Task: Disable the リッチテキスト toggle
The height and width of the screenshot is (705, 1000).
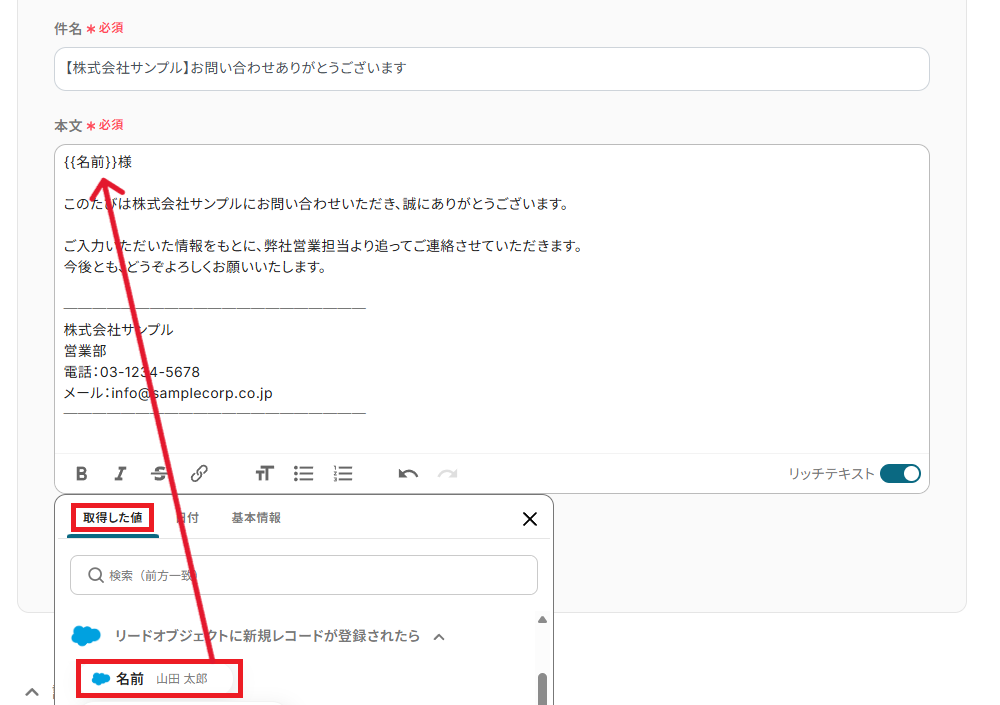Action: coord(900,474)
